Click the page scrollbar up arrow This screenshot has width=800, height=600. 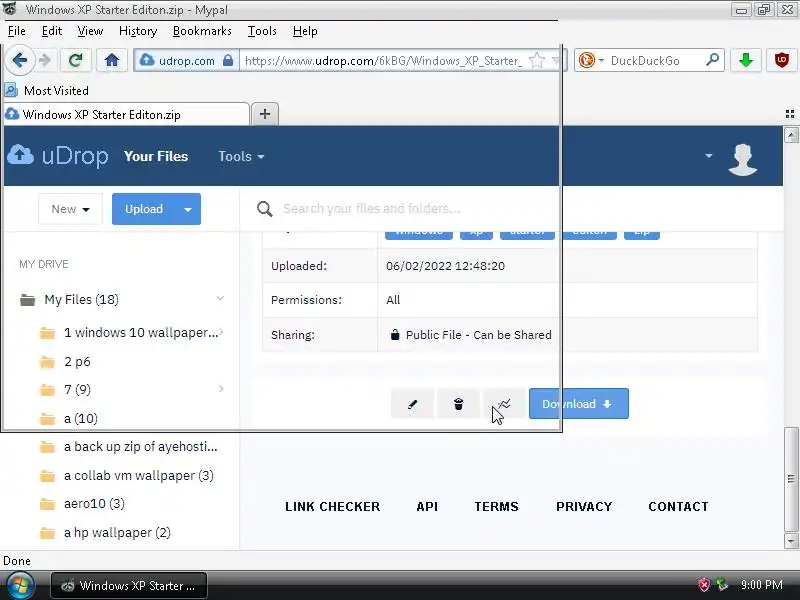point(791,135)
